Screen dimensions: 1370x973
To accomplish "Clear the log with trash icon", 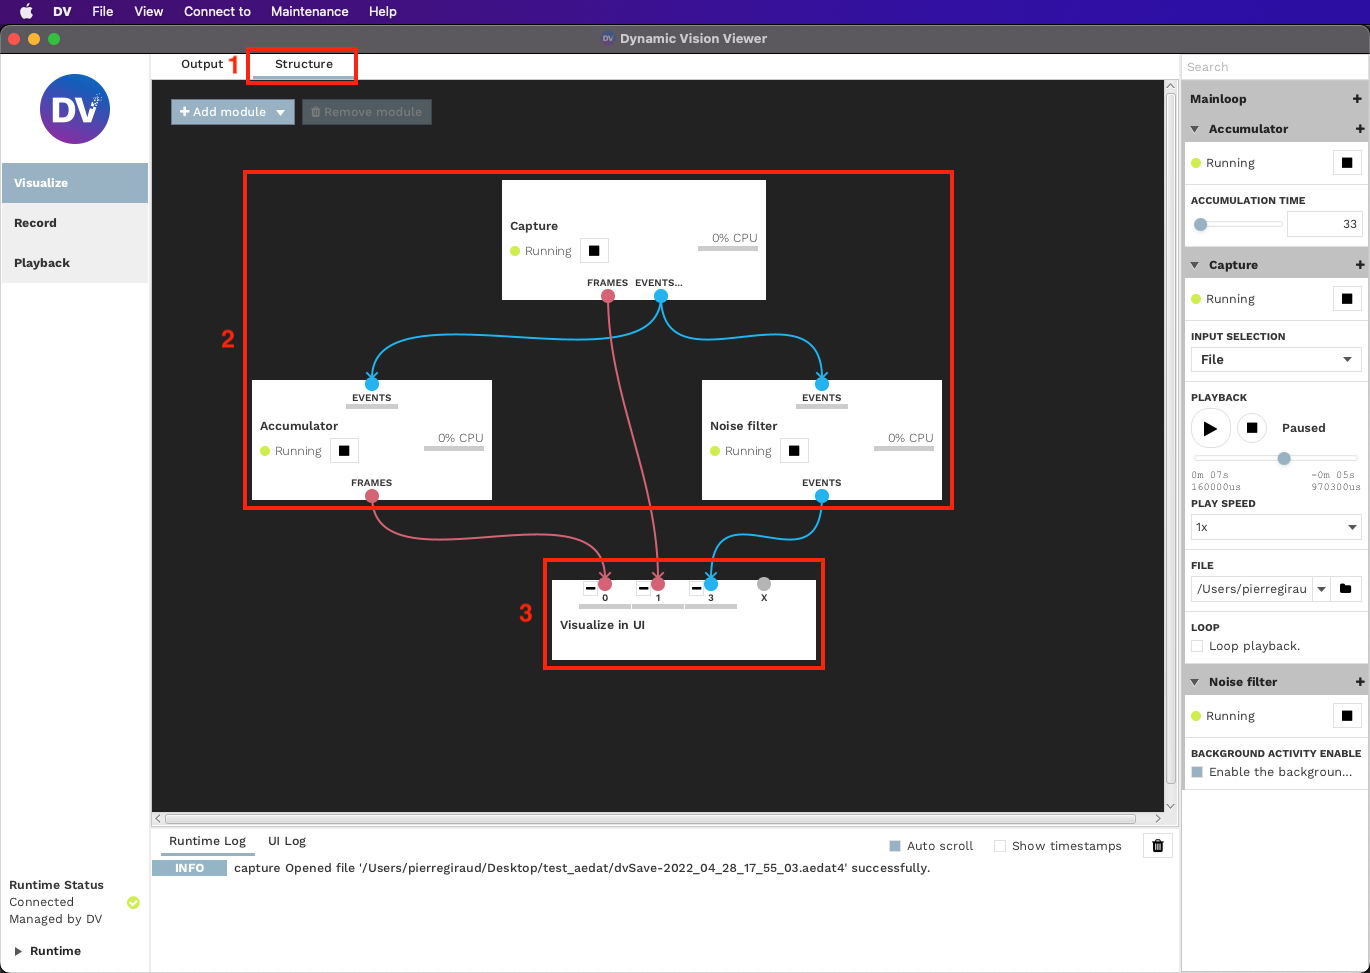I will [1158, 846].
